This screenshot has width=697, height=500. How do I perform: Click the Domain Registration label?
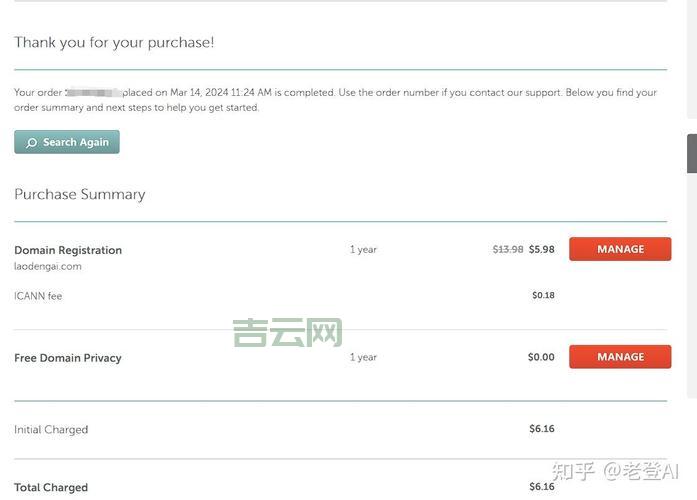coord(68,250)
